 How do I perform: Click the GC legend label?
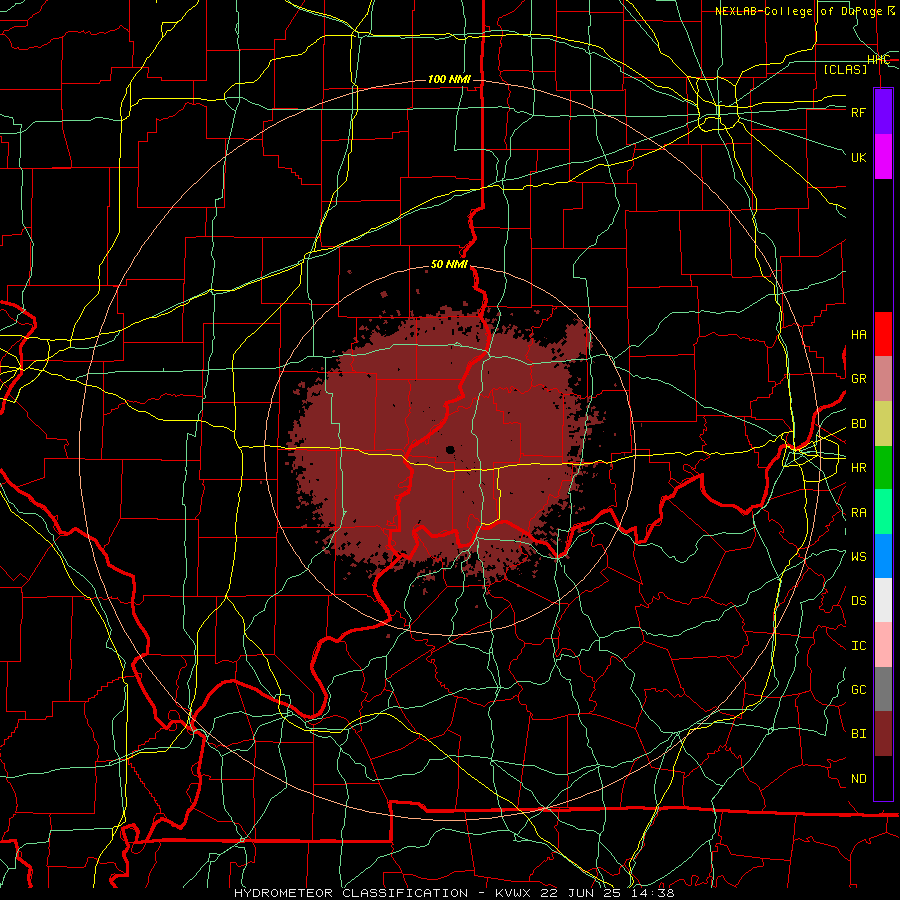pos(858,689)
